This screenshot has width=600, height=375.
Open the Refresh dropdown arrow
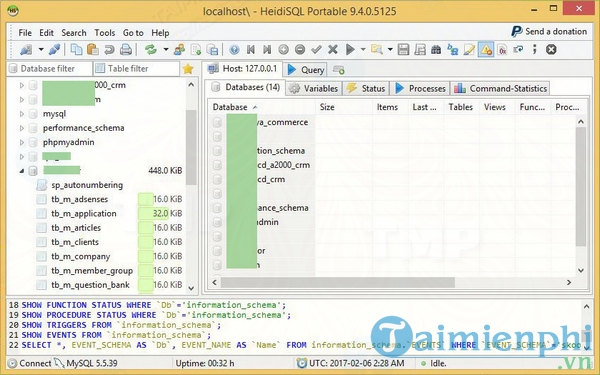tap(166, 49)
